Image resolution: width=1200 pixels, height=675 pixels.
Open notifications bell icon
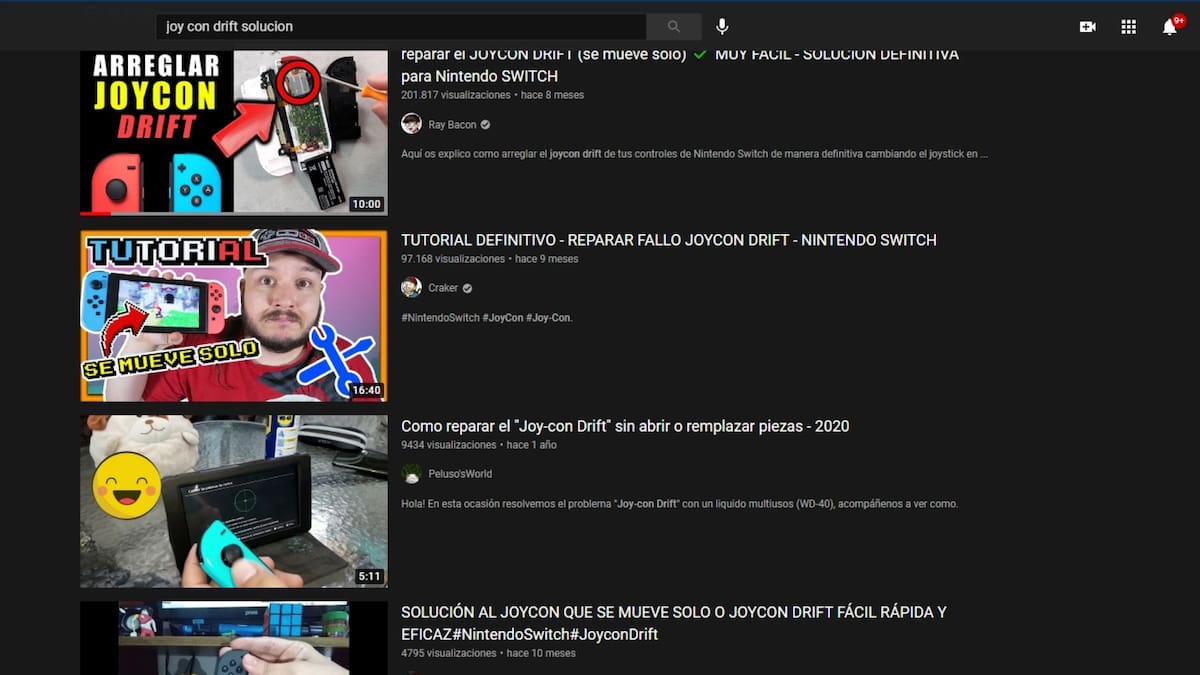1171,26
